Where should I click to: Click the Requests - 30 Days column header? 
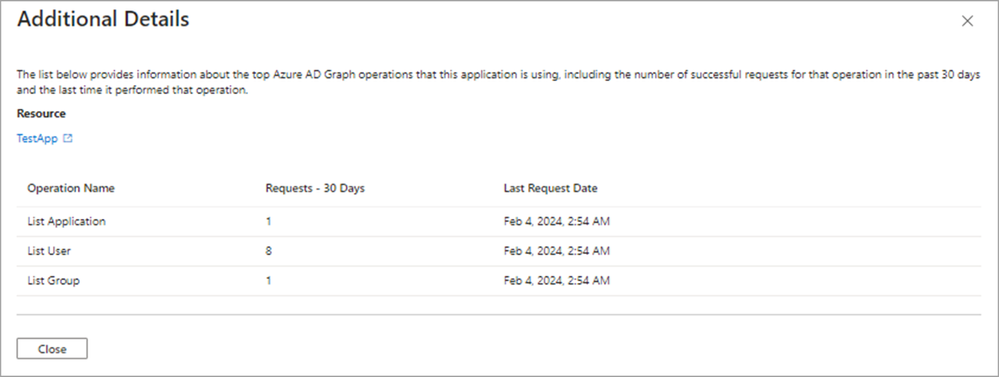point(315,188)
